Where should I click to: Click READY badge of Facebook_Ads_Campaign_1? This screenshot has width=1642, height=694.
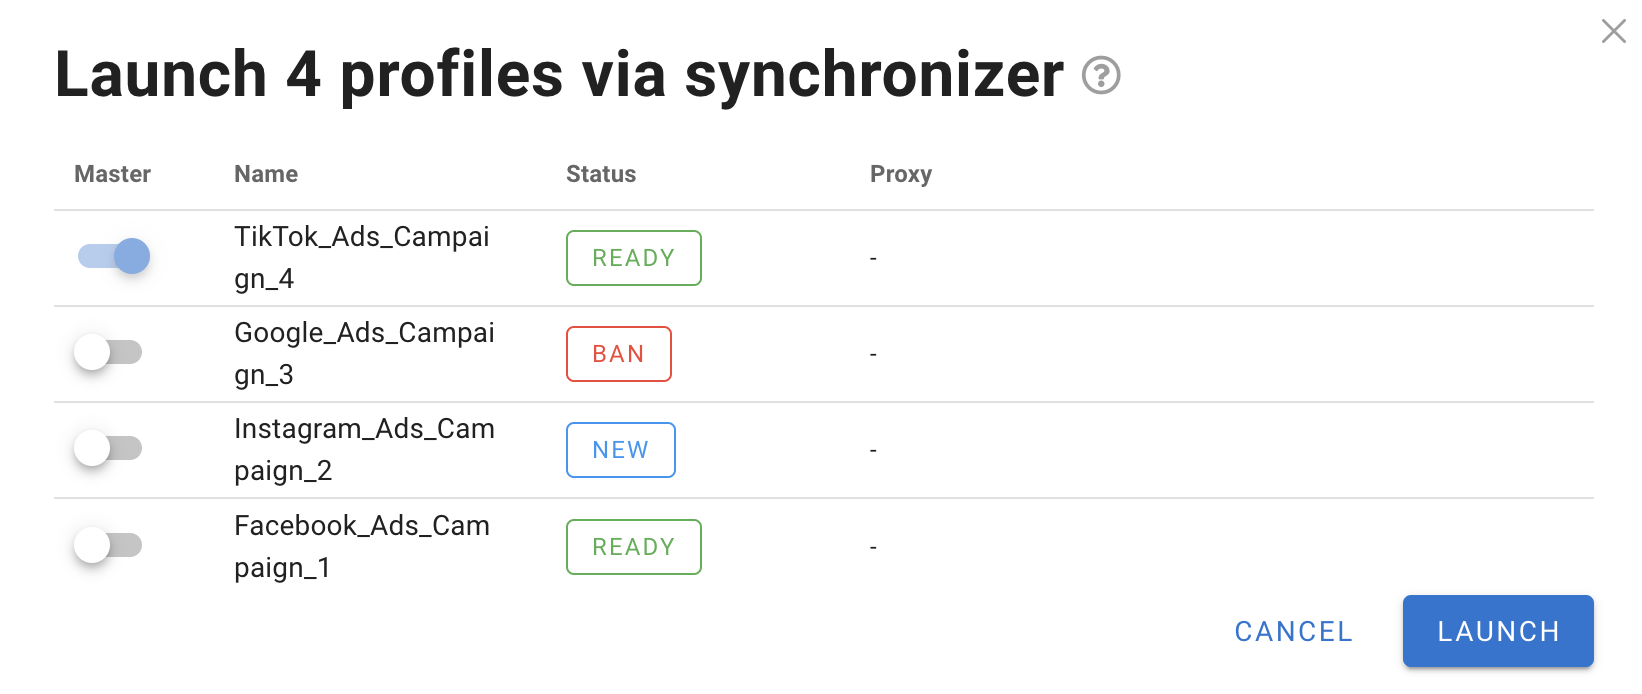pyautogui.click(x=634, y=547)
